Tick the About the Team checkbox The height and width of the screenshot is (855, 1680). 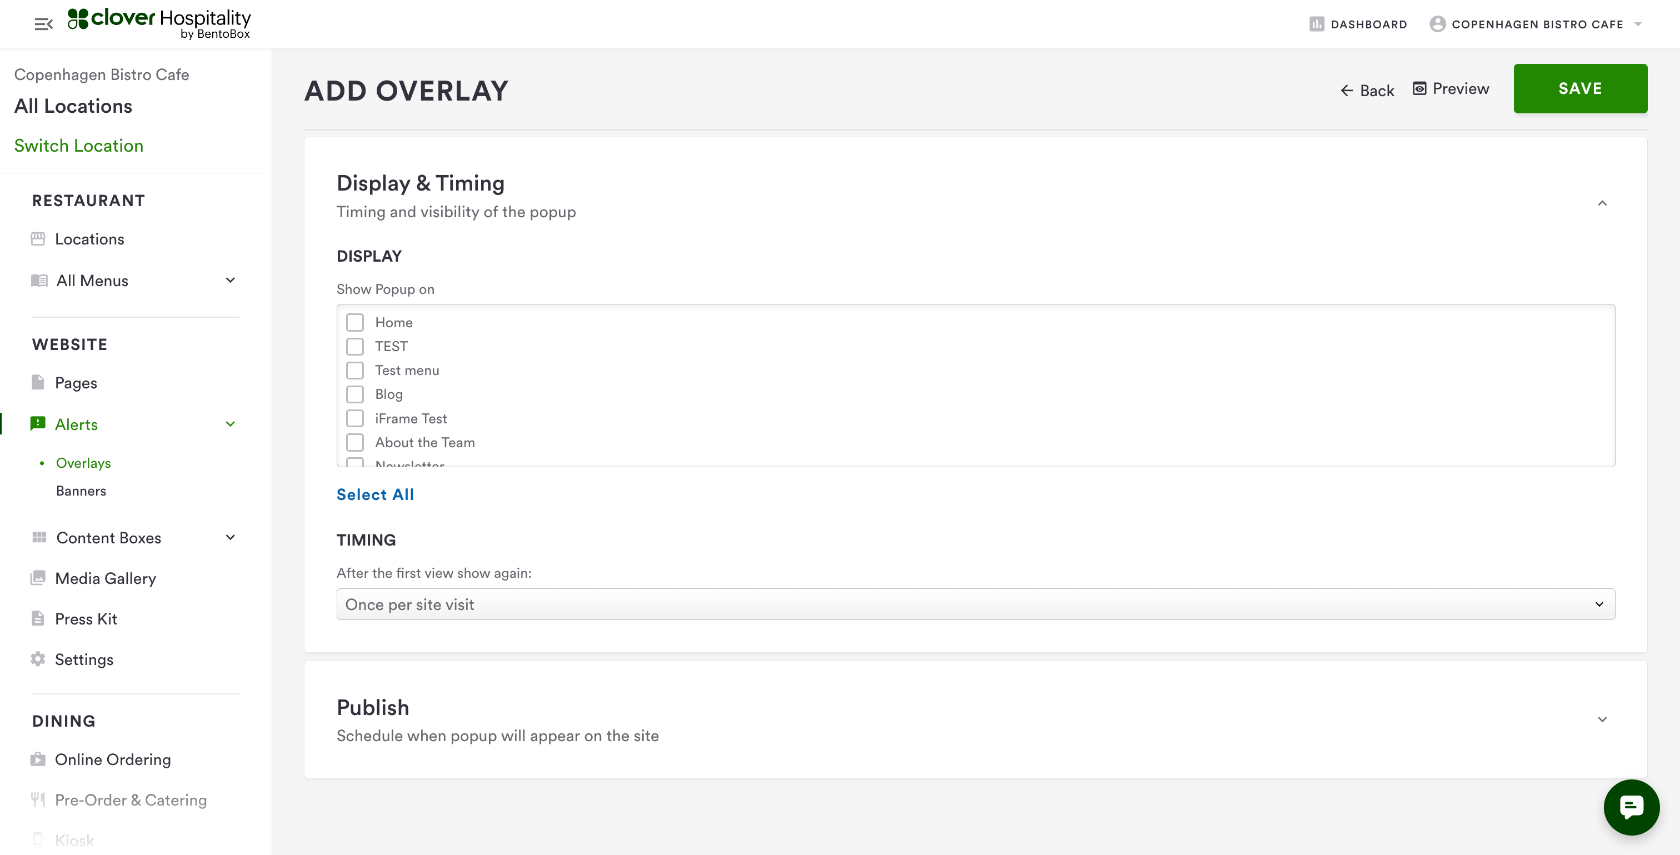pos(355,442)
